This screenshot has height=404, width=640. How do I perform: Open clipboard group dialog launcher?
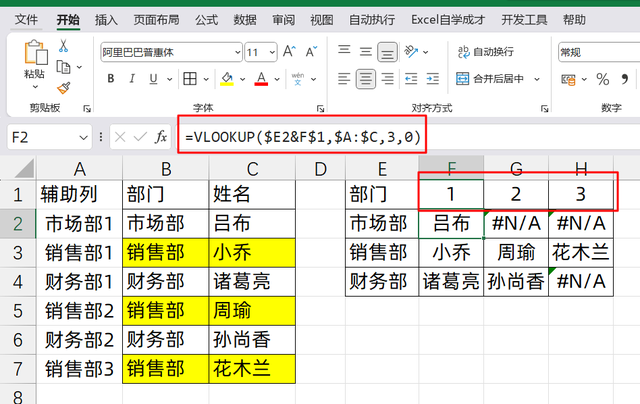tap(87, 109)
